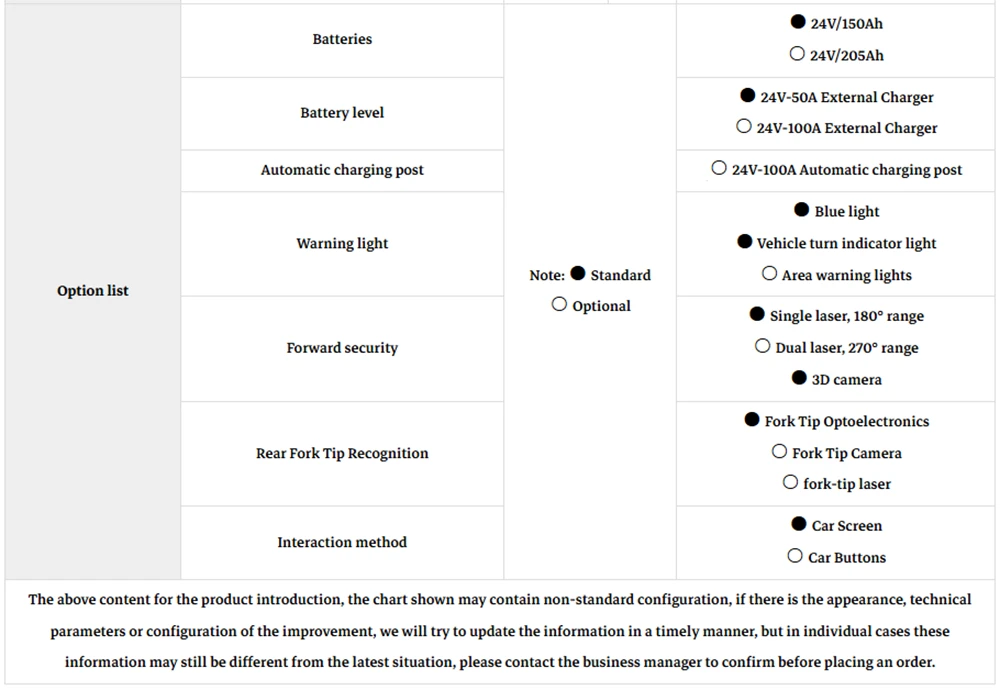Click the Rear Fork Tip Recognition label
Image resolution: width=1000 pixels, height=690 pixels.
tap(342, 453)
